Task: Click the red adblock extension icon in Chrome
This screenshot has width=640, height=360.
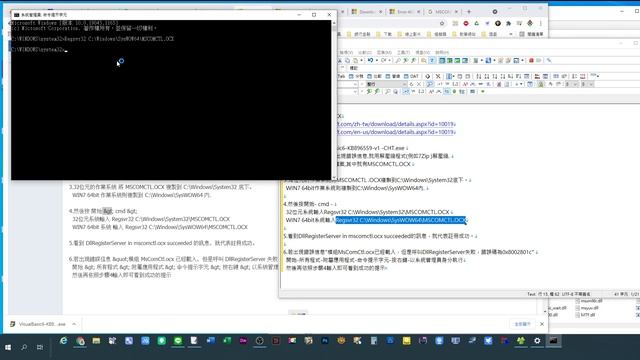Action: coord(466,24)
